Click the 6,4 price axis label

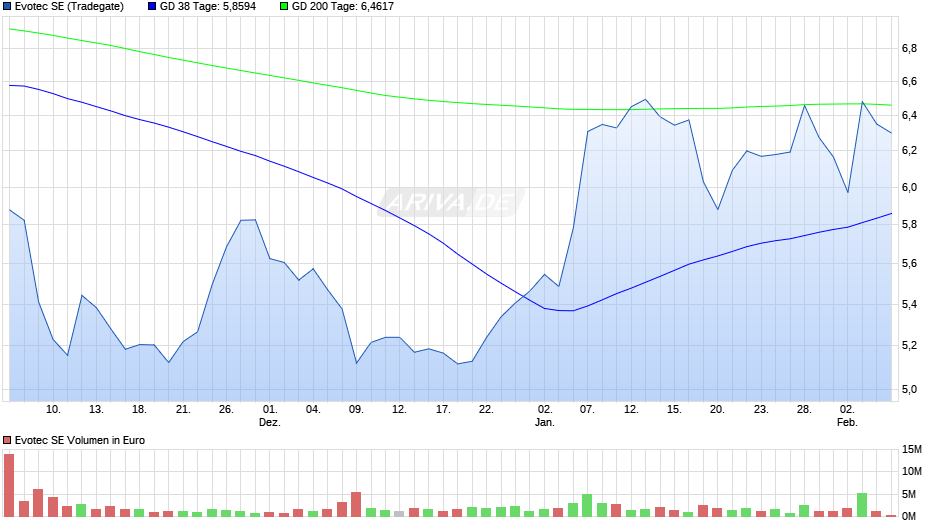pyautogui.click(x=909, y=115)
